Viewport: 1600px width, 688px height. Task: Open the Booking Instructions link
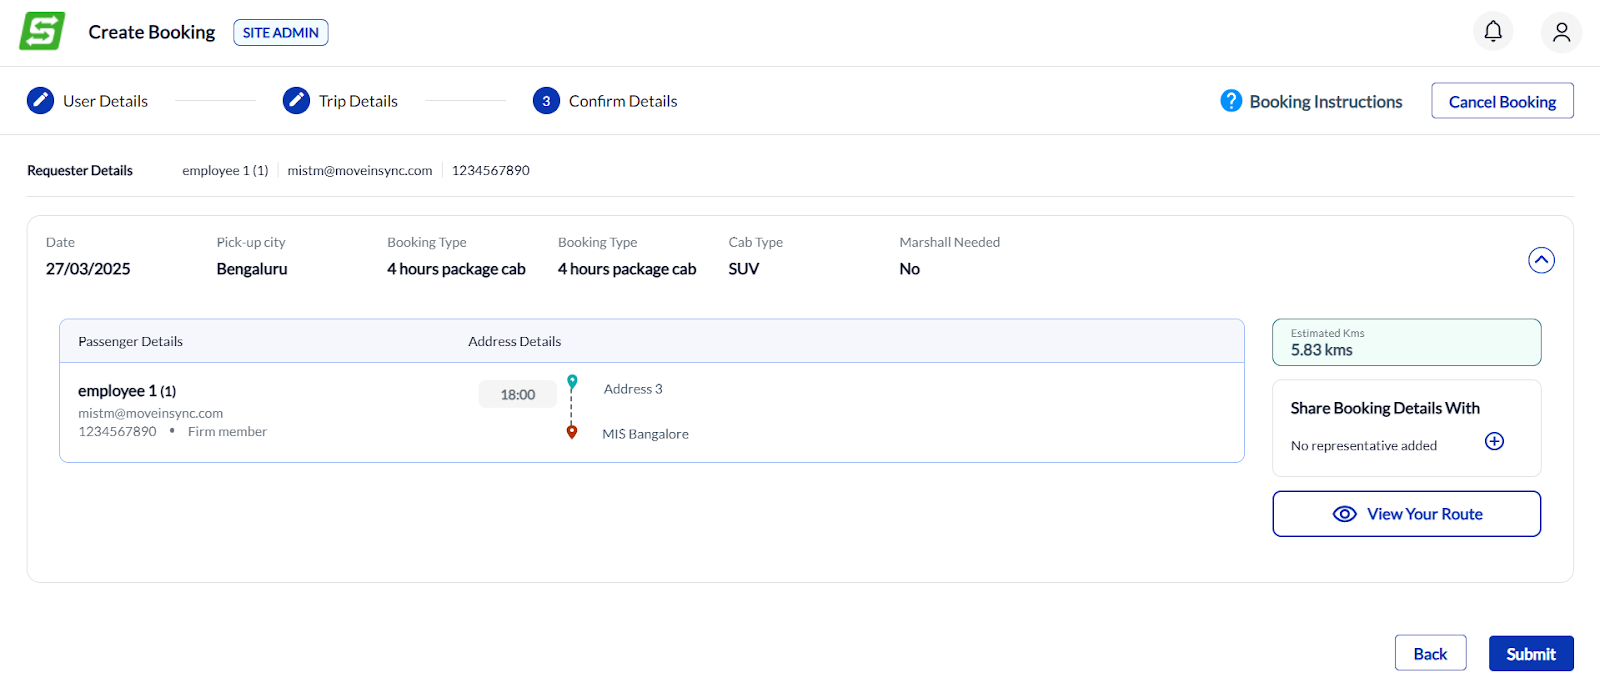click(1325, 102)
